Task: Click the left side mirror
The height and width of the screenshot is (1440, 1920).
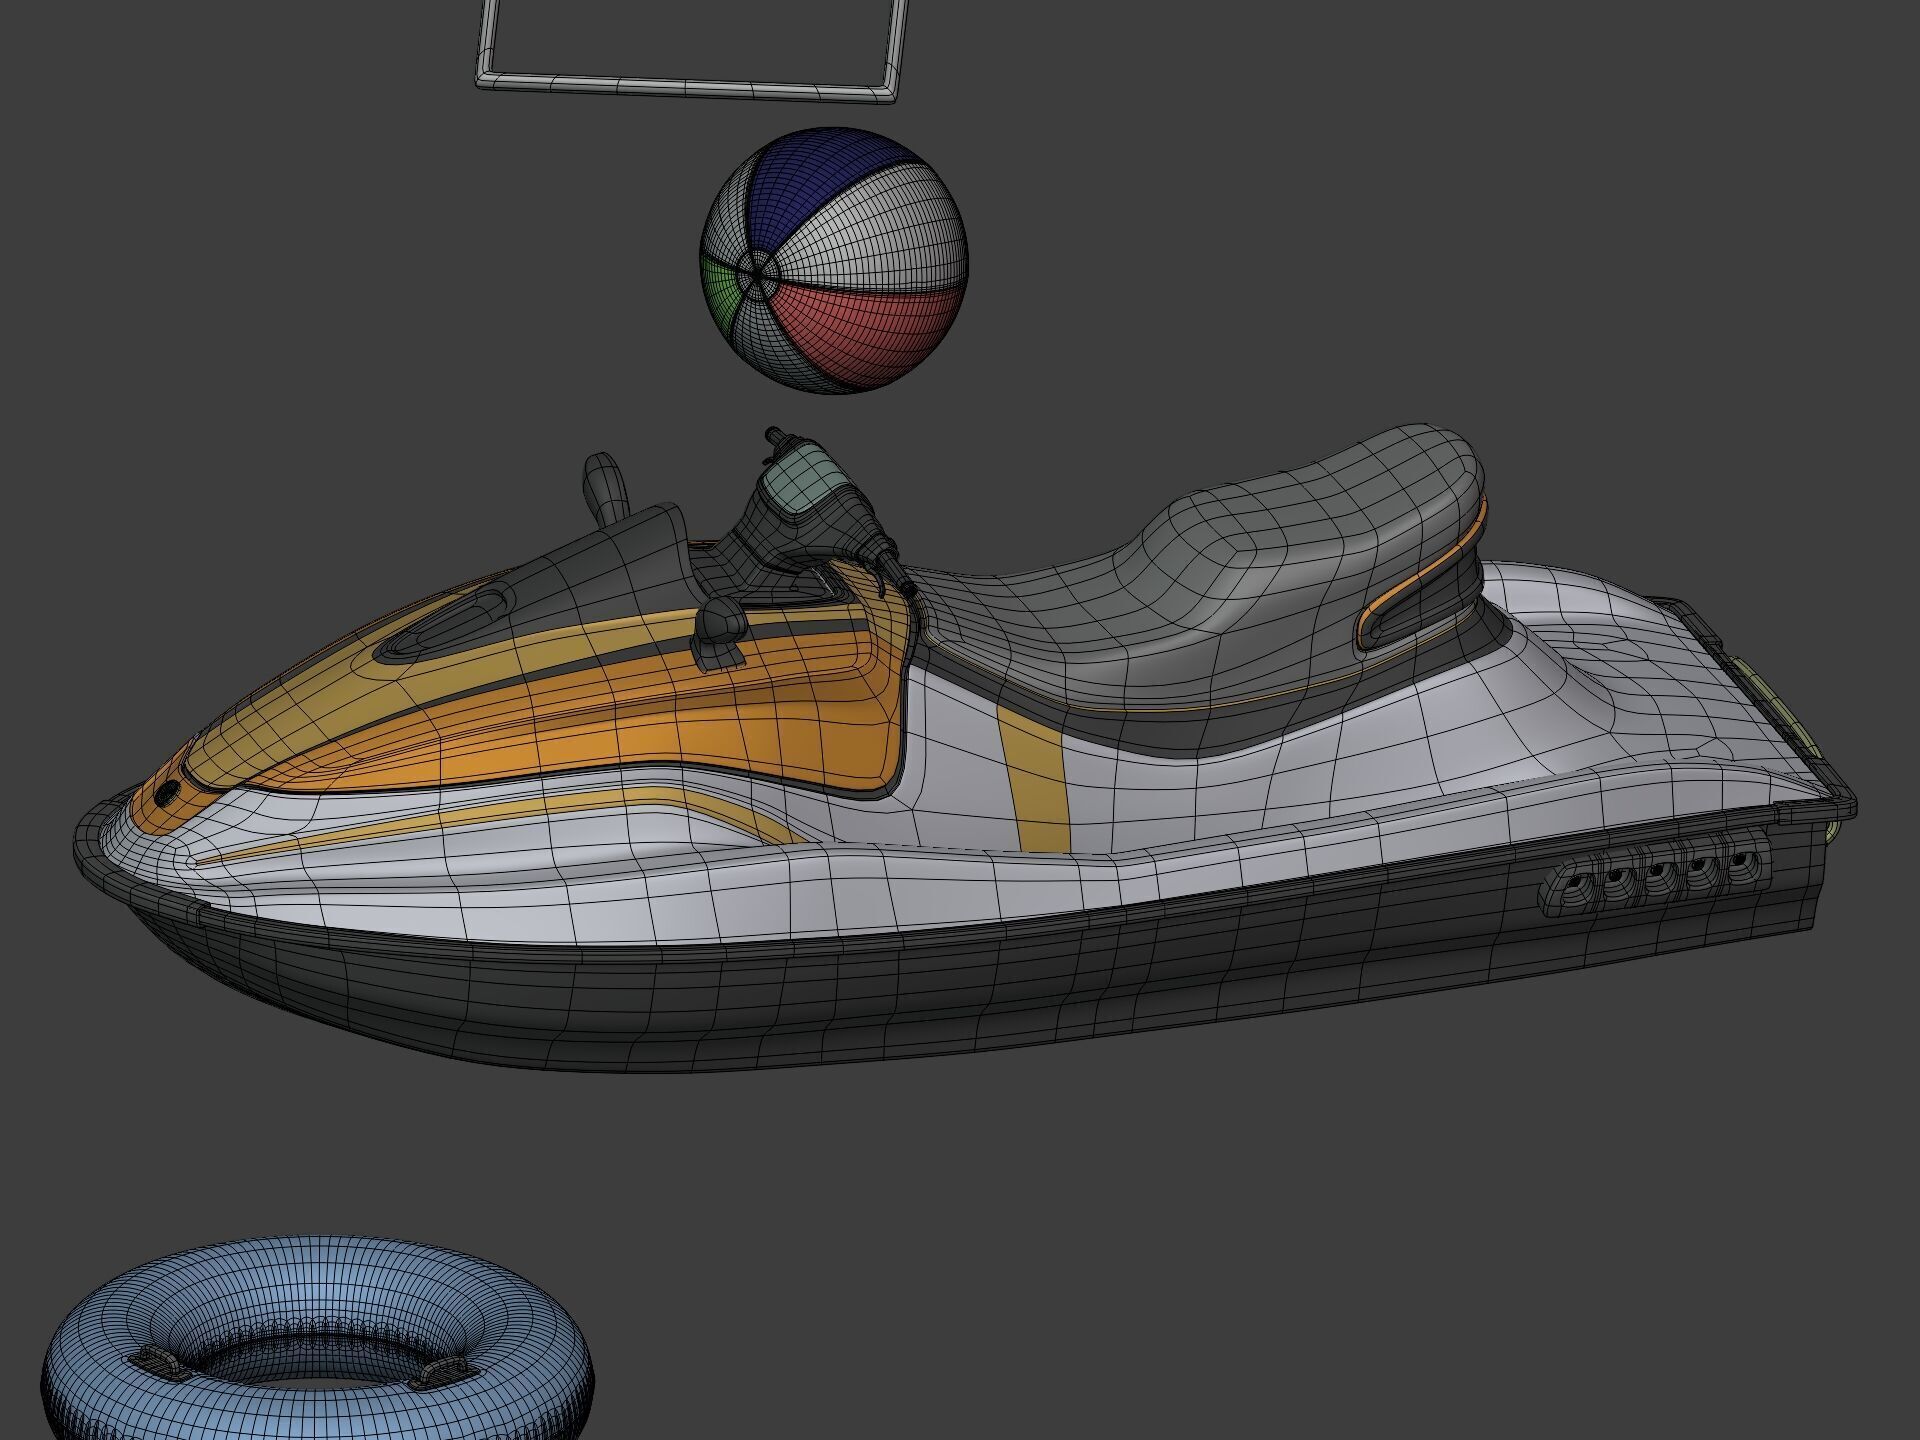Action: coord(606,487)
